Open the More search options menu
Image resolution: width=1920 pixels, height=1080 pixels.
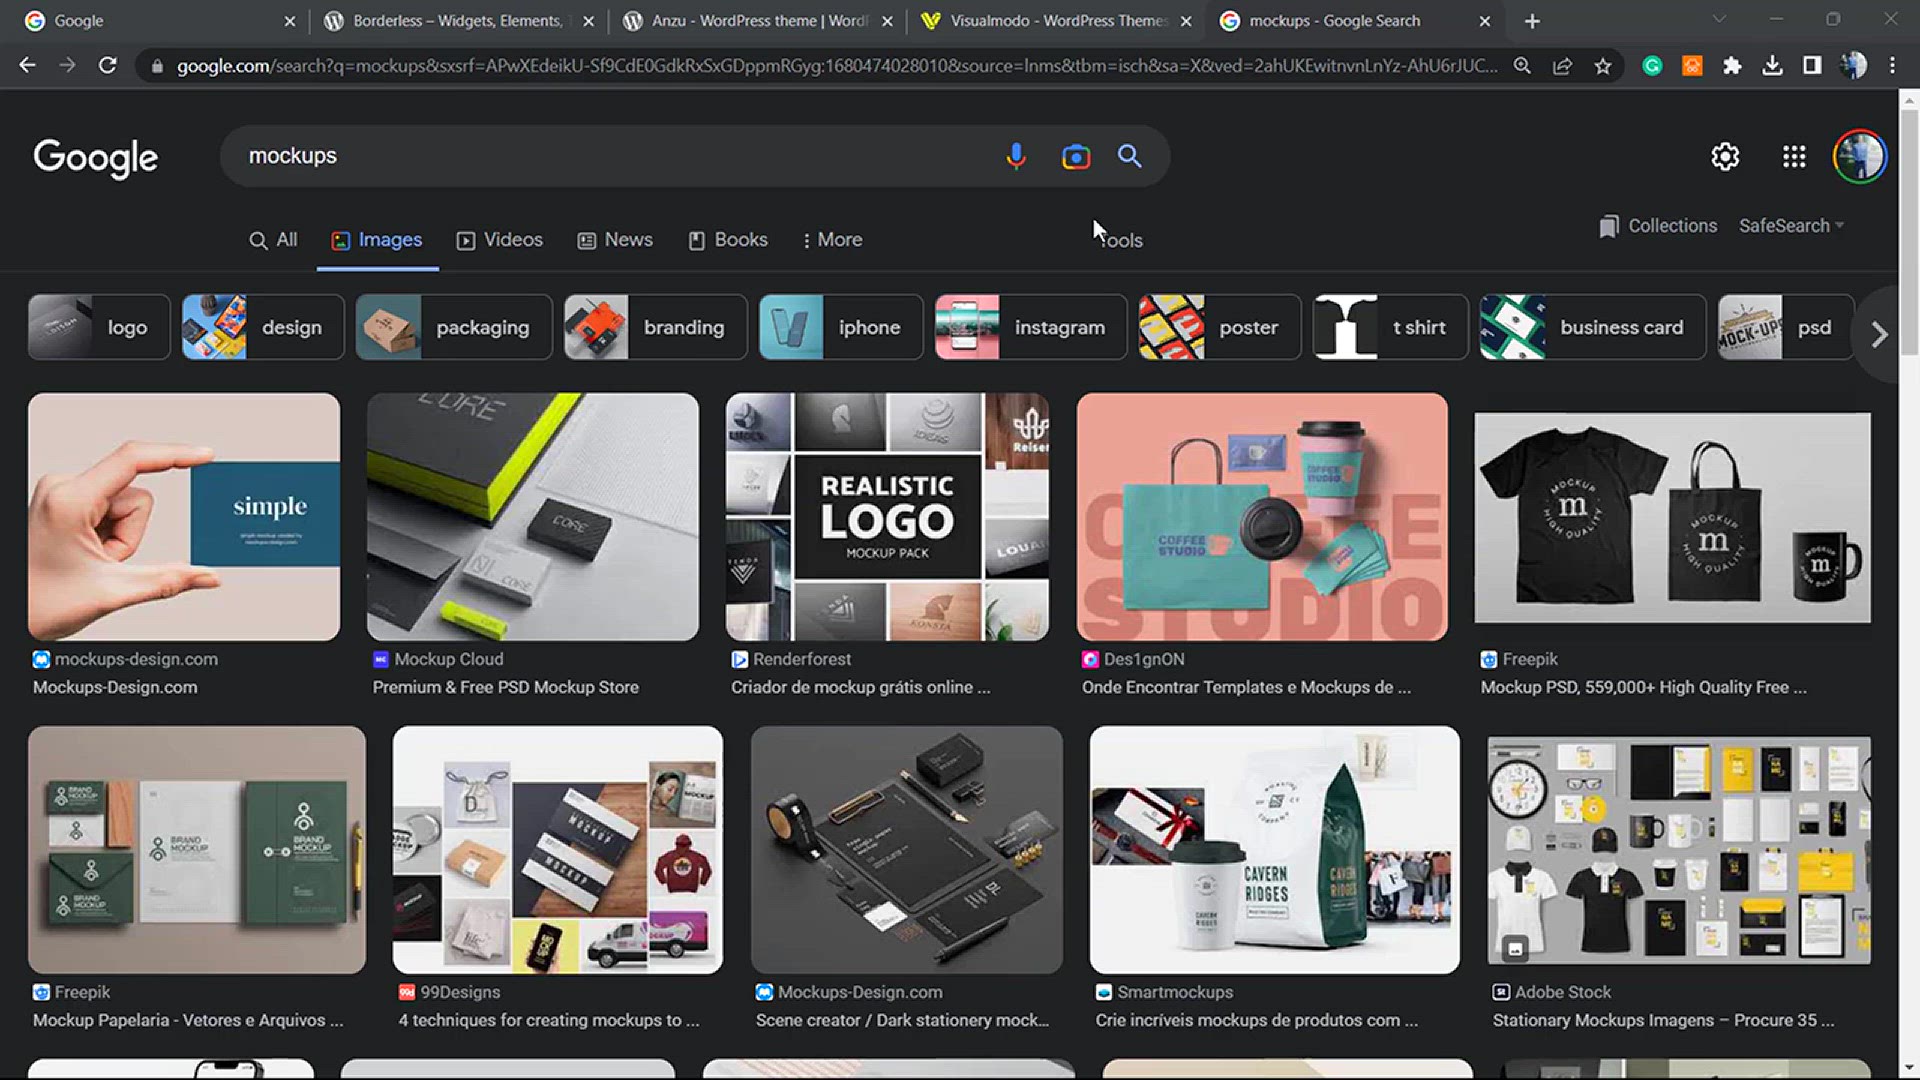coord(832,240)
